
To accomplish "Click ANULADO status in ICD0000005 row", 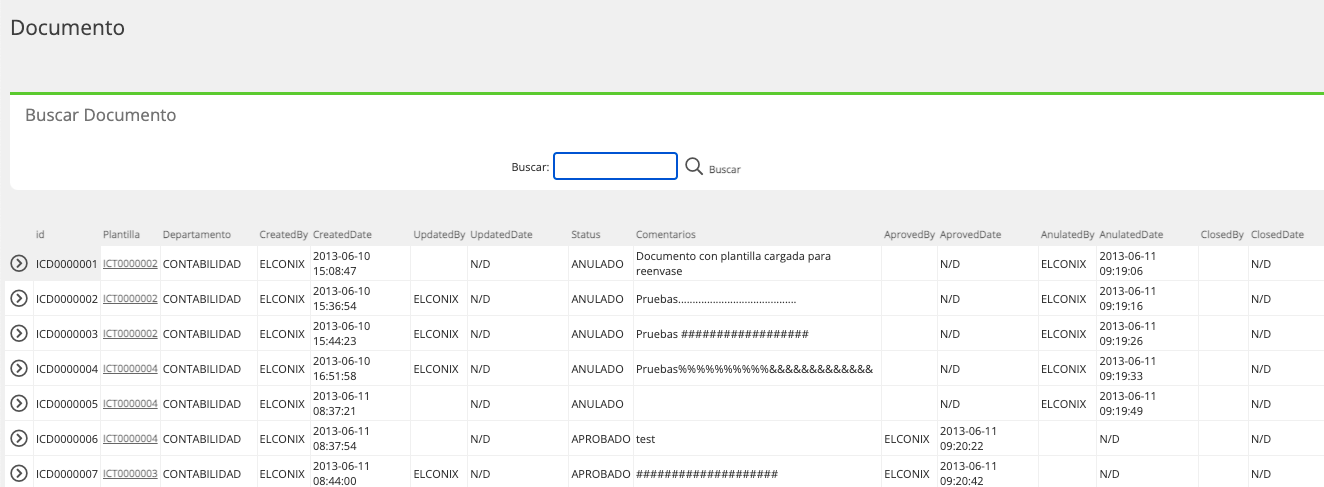I will [597, 404].
